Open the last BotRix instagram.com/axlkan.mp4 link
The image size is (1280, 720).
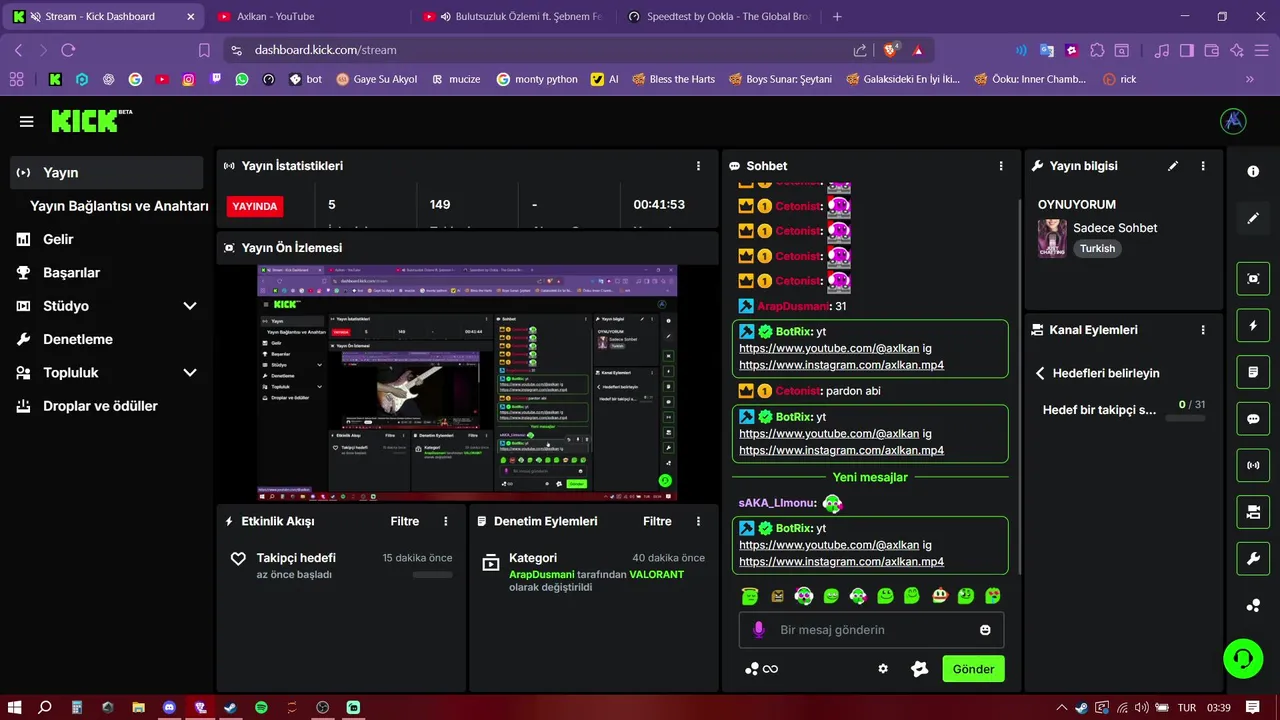(841, 562)
